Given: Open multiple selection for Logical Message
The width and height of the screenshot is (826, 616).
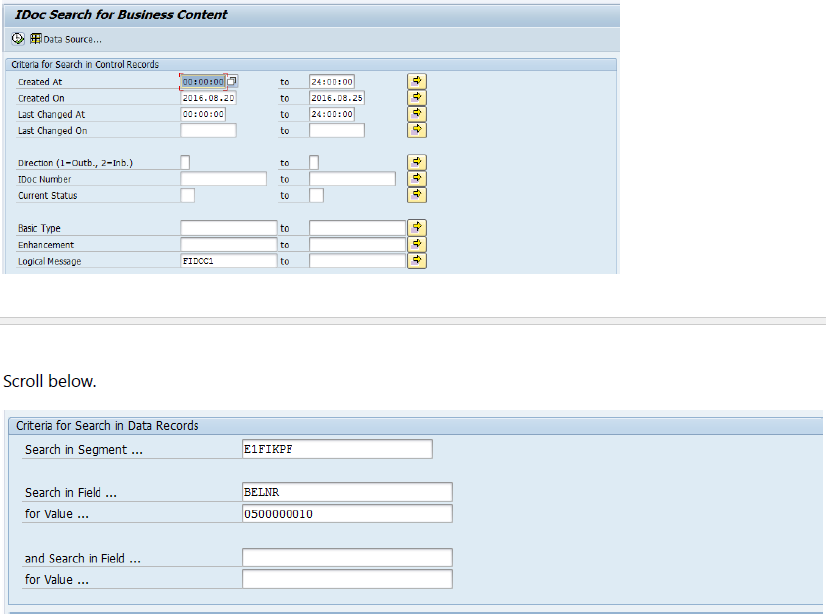Looking at the screenshot, I should [x=417, y=261].
